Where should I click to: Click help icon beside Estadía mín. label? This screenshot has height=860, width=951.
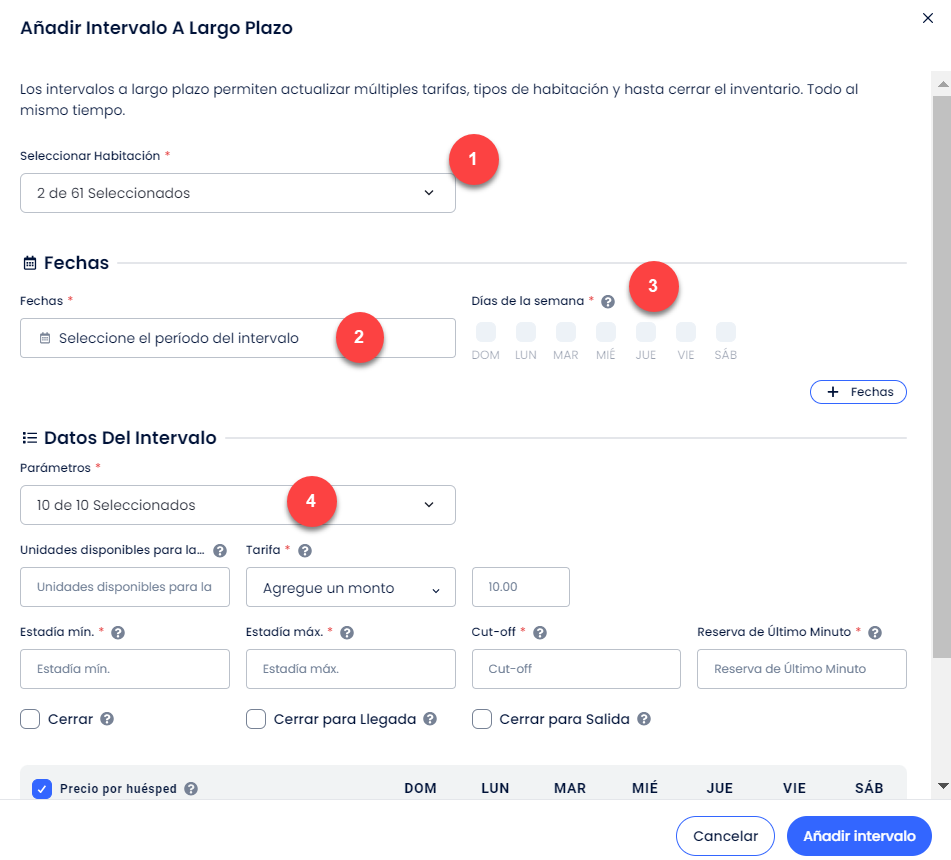point(117,632)
